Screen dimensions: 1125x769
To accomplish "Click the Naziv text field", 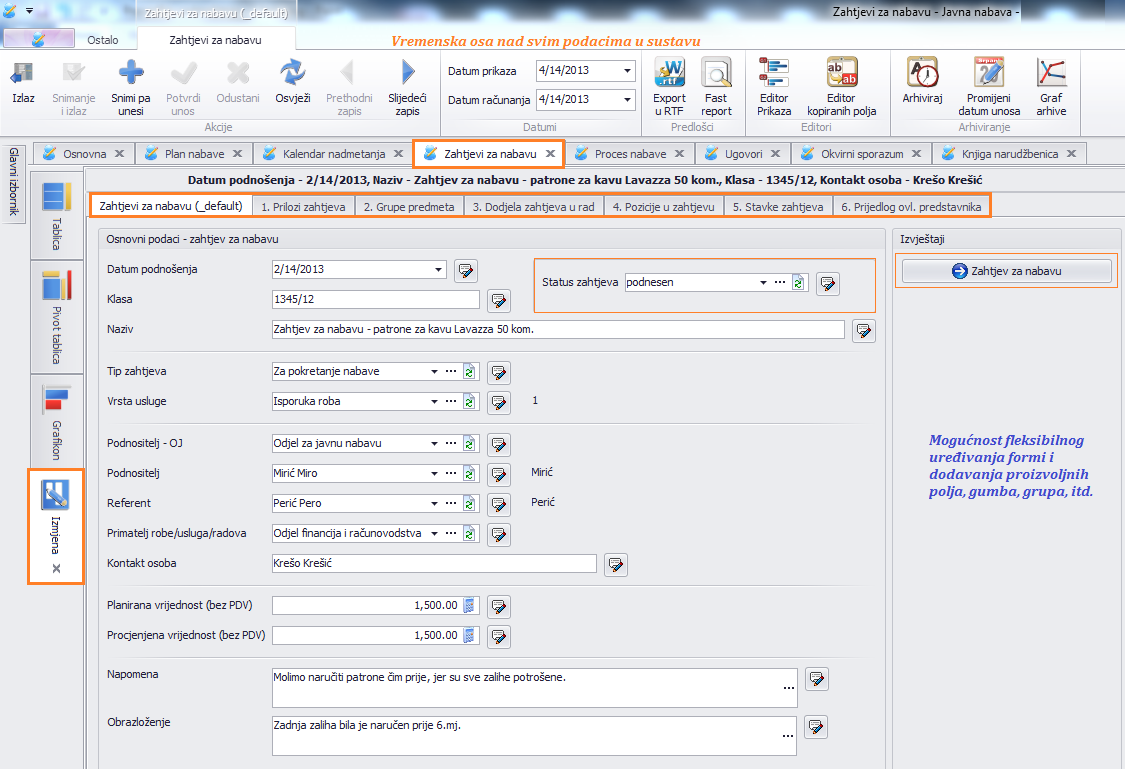I will pos(558,329).
